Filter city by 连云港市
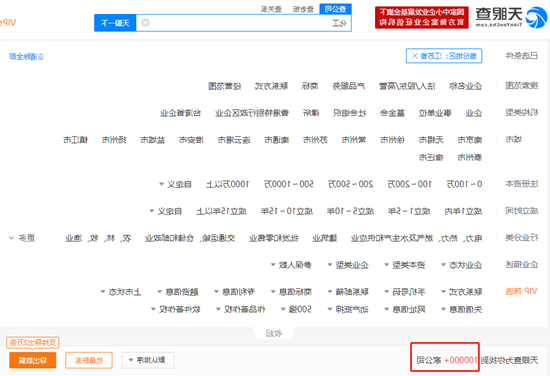 pyautogui.click(x=234, y=140)
